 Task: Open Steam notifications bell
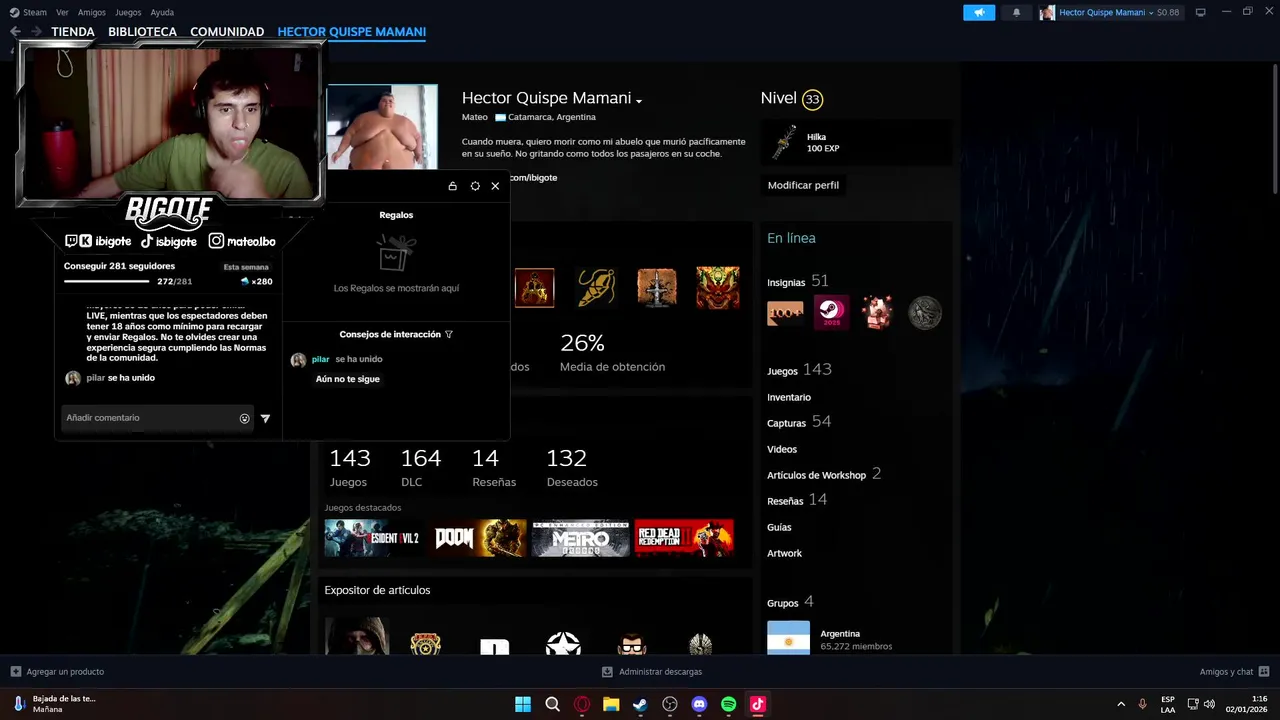(1016, 12)
